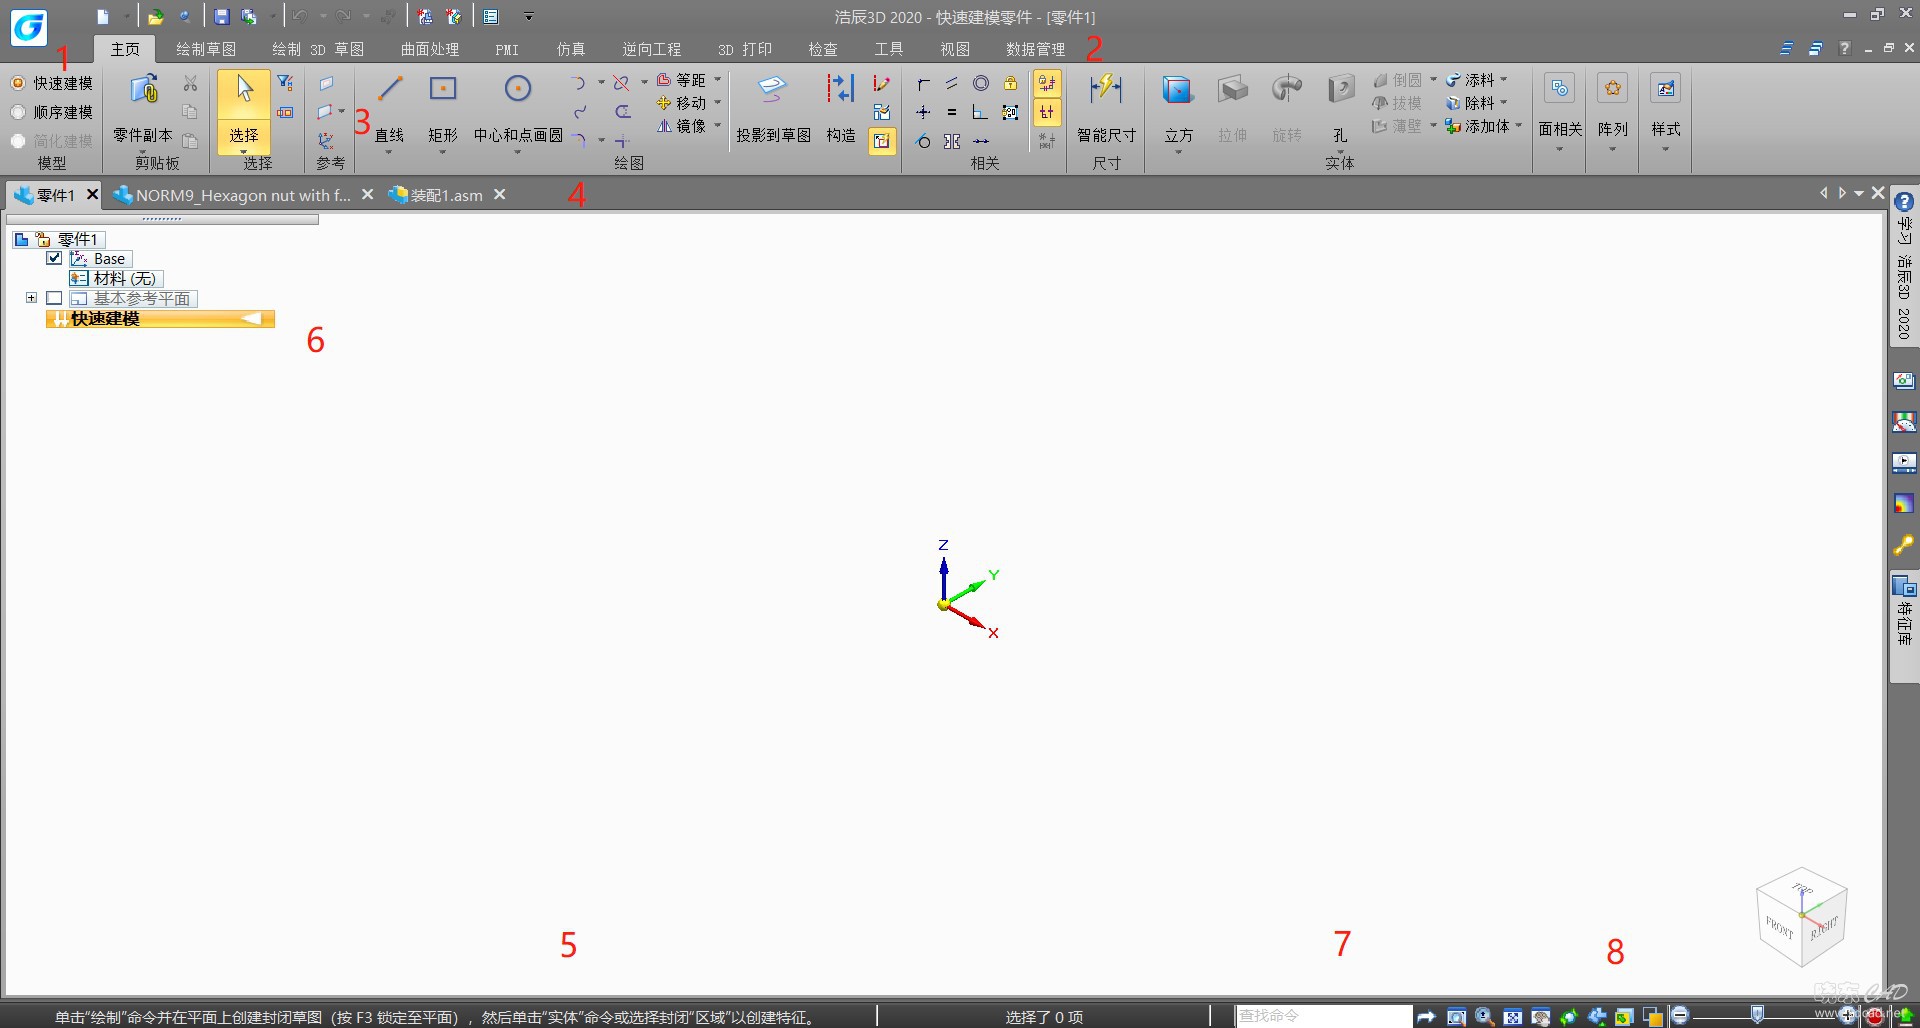
Task: Open the new document dropdown arrow
Action: pos(126,17)
